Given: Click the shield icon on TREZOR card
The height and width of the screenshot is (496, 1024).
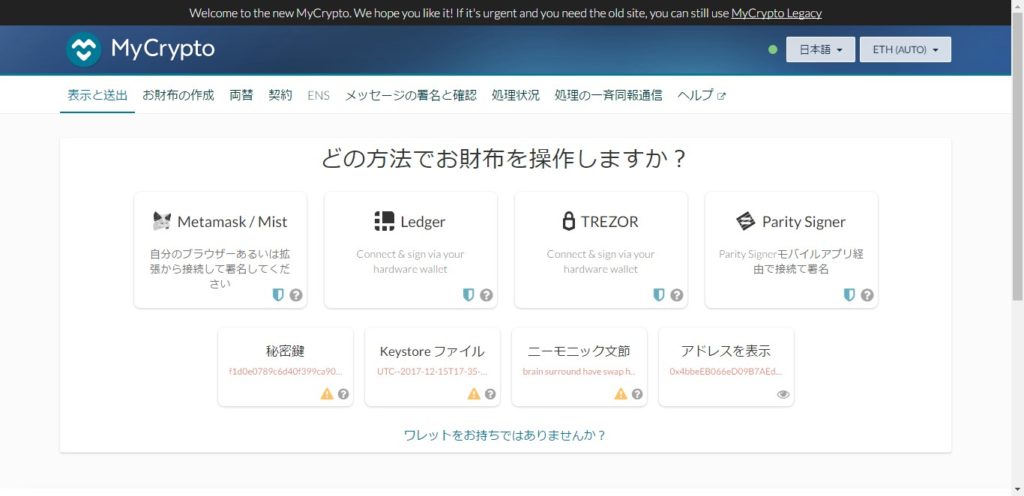Looking at the screenshot, I should pyautogui.click(x=659, y=295).
